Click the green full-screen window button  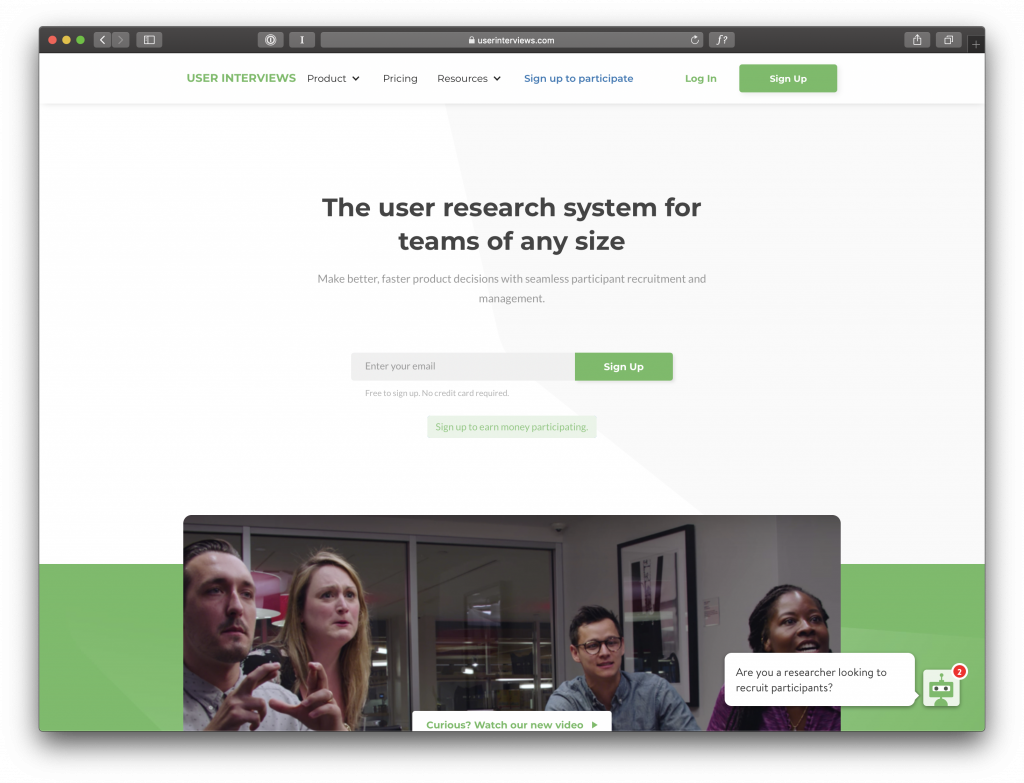pyautogui.click(x=80, y=40)
